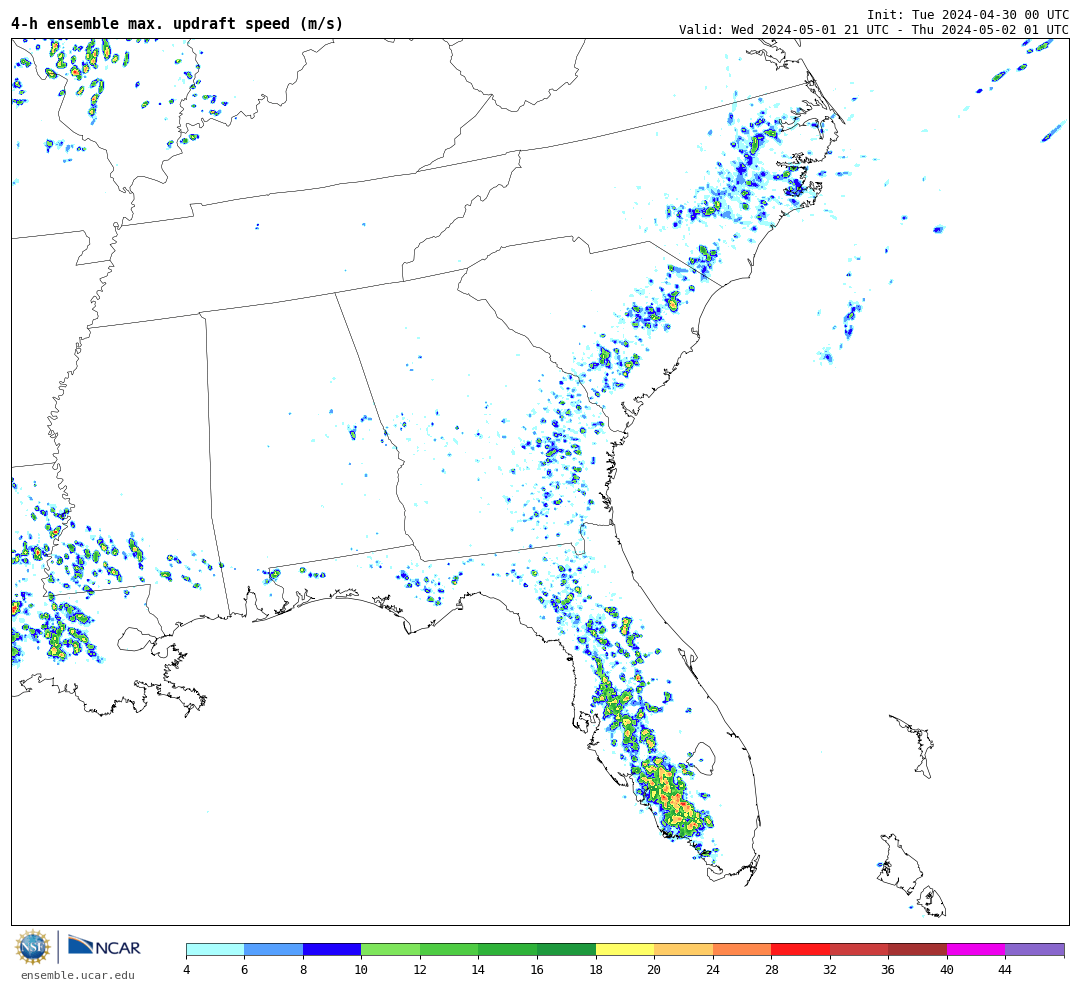Click the NSF logo icon
The width and height of the screenshot is (1080, 988).
point(33,947)
